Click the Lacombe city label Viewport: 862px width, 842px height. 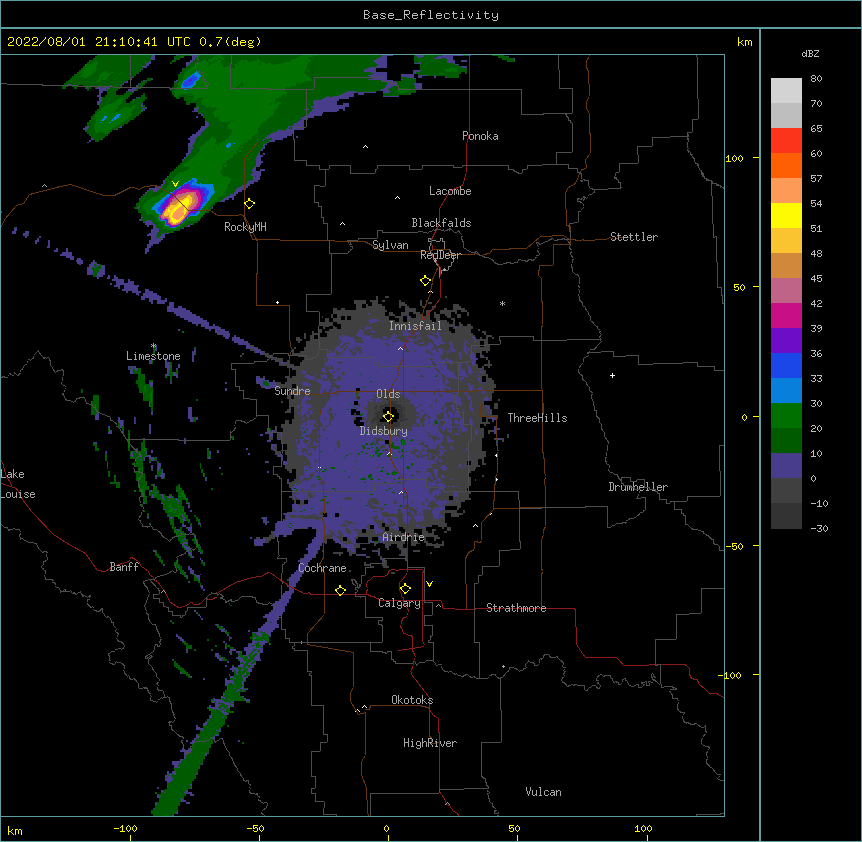pyautogui.click(x=450, y=191)
